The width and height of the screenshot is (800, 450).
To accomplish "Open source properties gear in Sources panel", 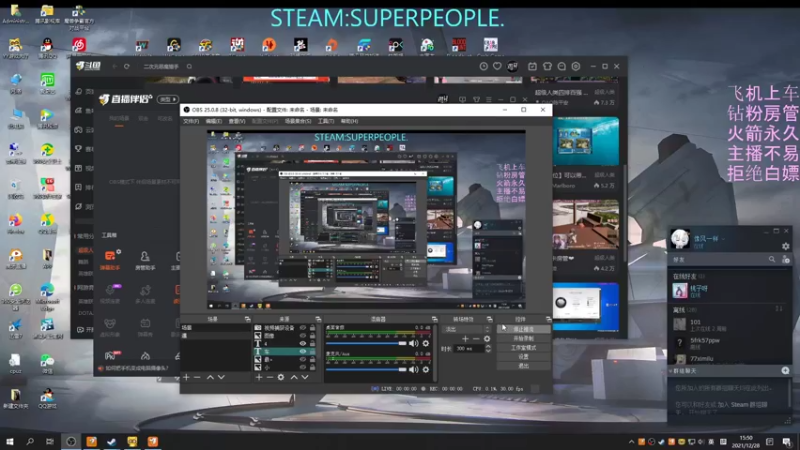I will [281, 377].
